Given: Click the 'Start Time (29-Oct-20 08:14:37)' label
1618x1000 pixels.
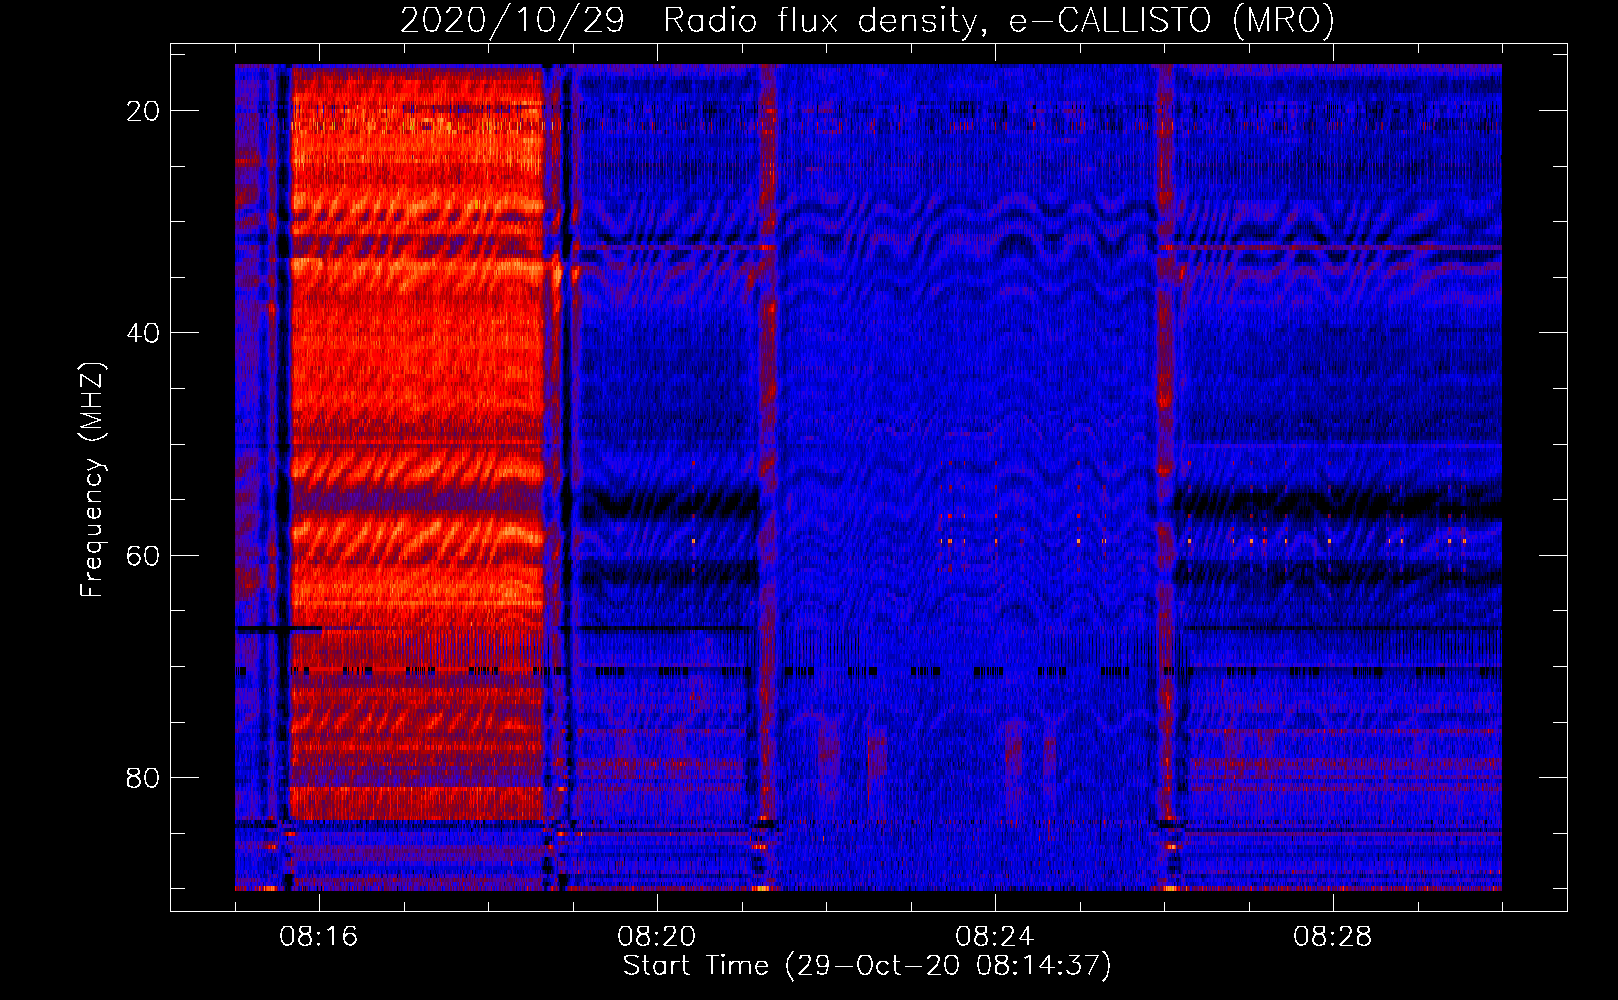Looking at the screenshot, I should coord(867,966).
